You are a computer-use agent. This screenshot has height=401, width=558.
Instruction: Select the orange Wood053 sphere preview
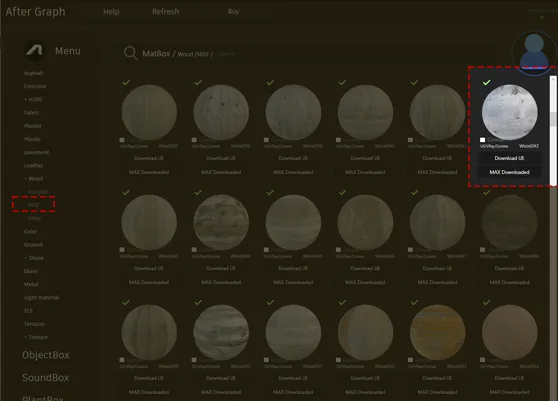point(437,332)
